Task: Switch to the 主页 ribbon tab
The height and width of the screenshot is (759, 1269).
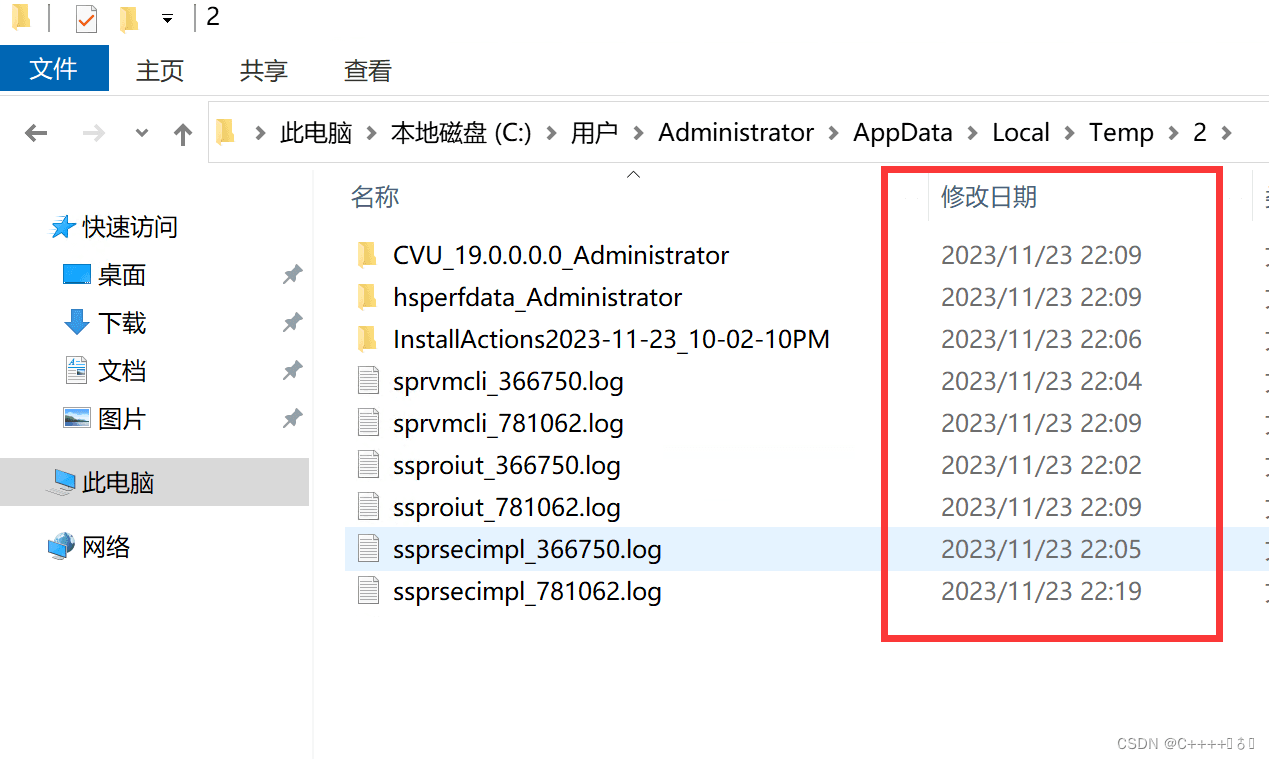Action: tap(160, 70)
